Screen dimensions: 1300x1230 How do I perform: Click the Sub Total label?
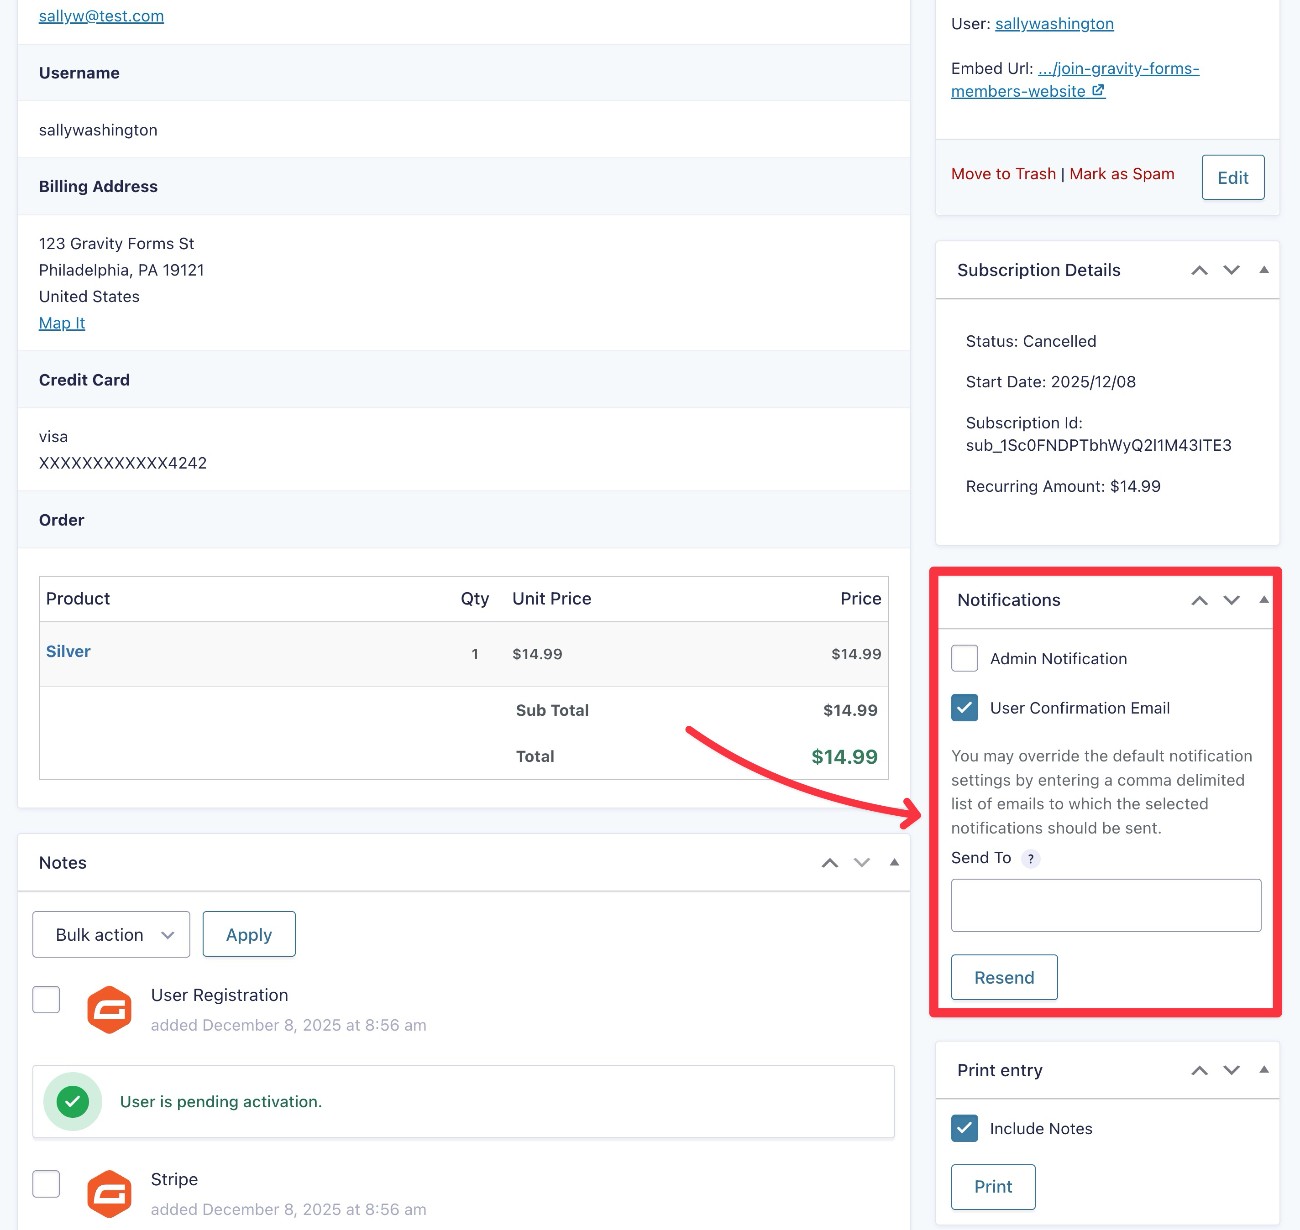pos(552,710)
